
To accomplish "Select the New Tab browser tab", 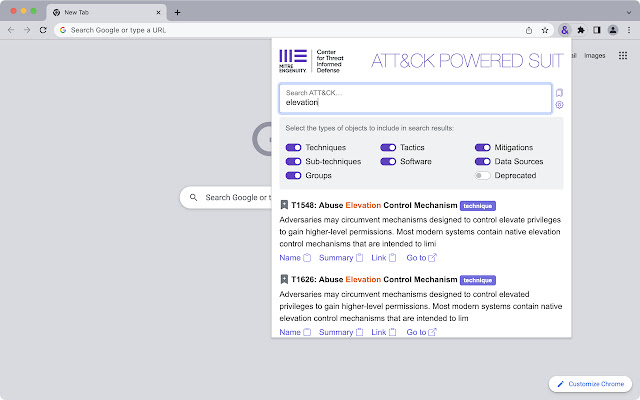I will point(106,12).
